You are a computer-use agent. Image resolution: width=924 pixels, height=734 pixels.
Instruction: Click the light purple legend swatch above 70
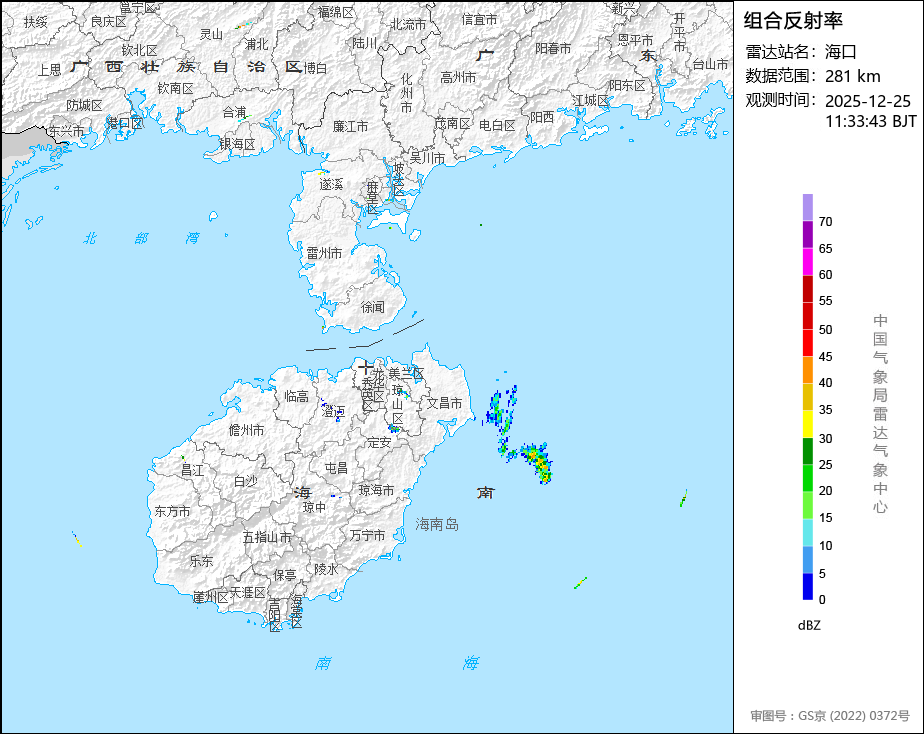(807, 207)
